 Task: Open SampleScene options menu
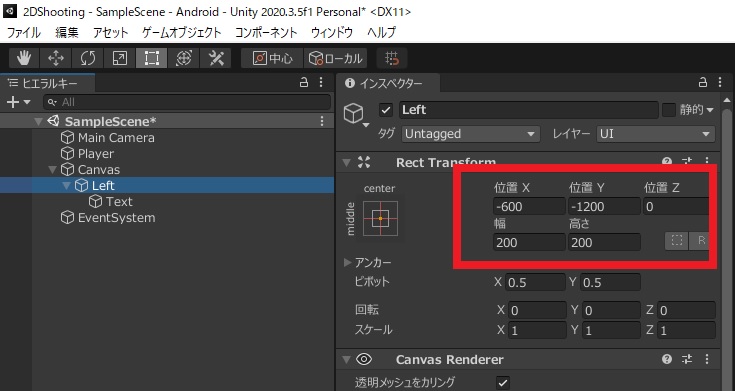click(x=322, y=121)
